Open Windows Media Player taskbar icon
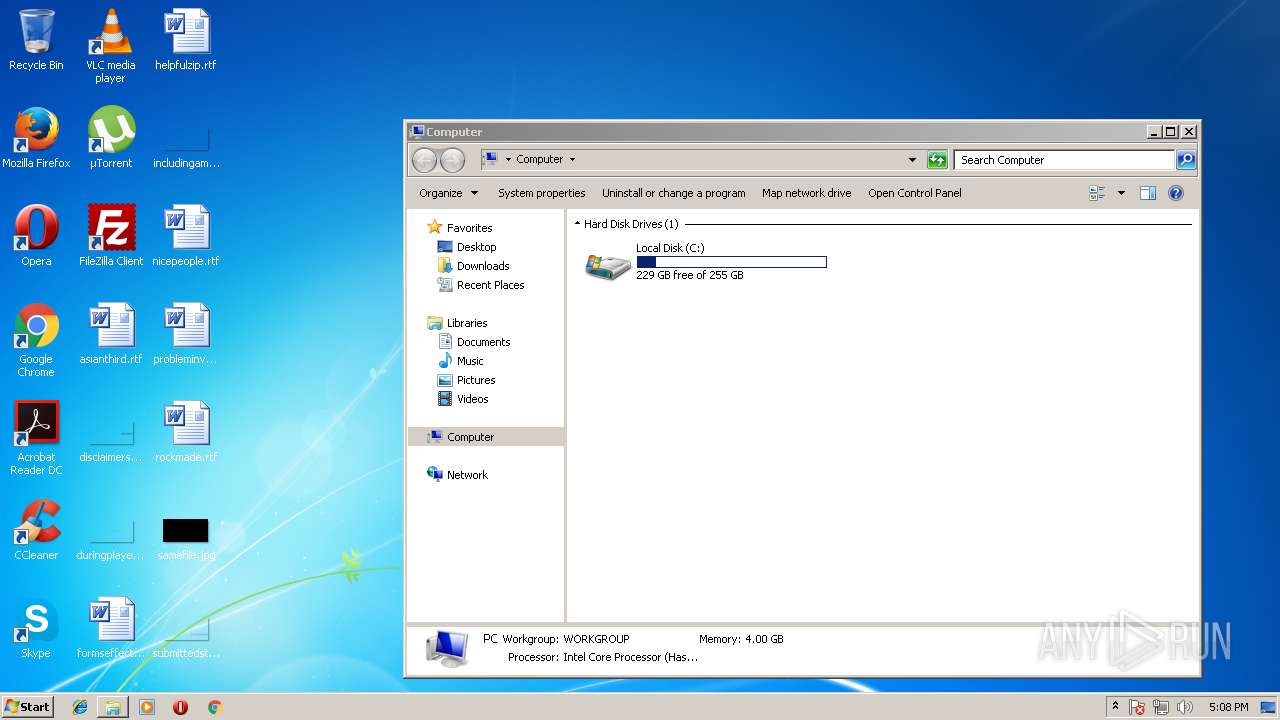The image size is (1280, 720). coord(147,707)
